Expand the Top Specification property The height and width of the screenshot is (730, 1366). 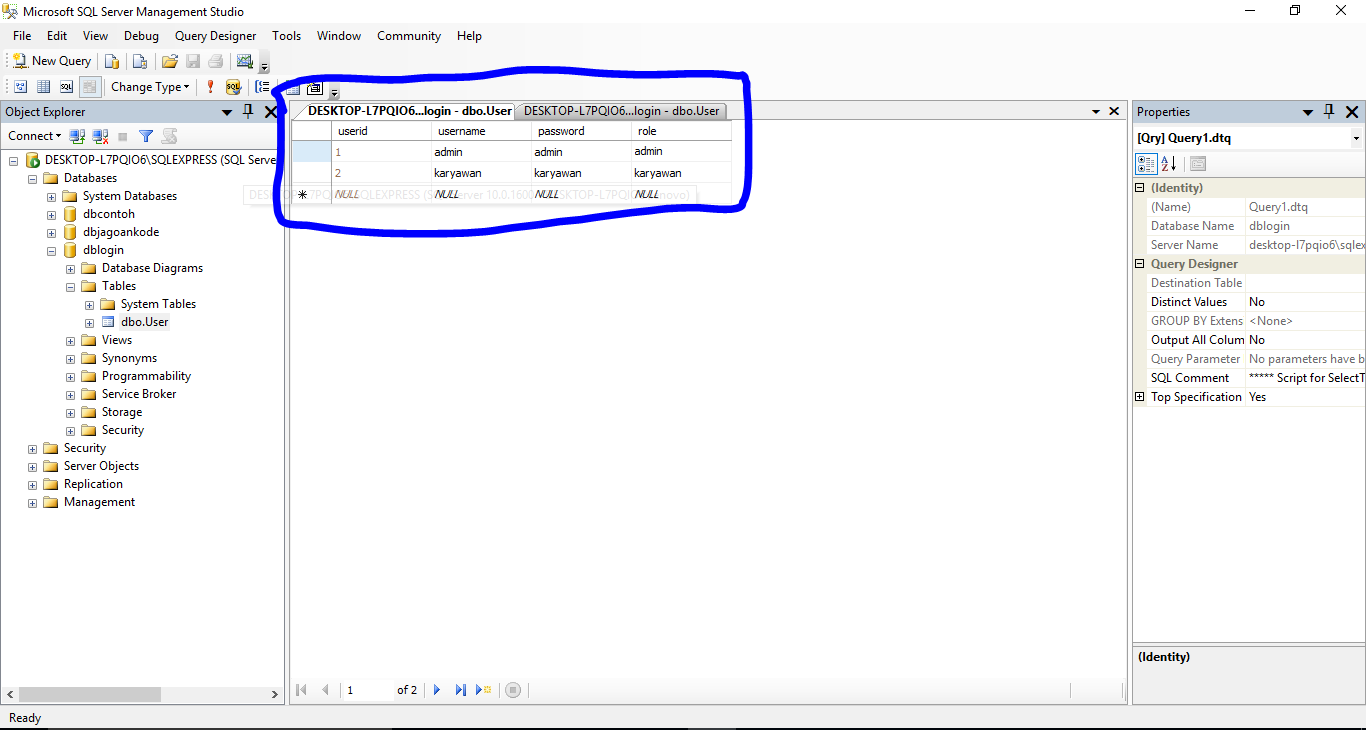point(1140,397)
